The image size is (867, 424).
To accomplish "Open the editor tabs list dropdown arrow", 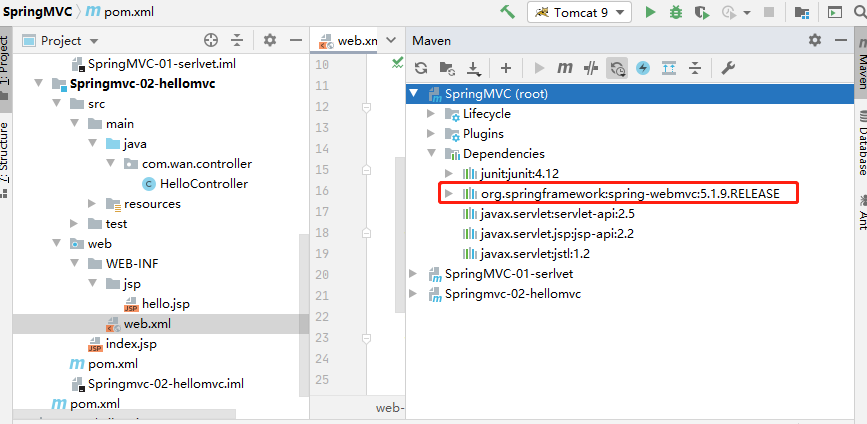I will (391, 40).
